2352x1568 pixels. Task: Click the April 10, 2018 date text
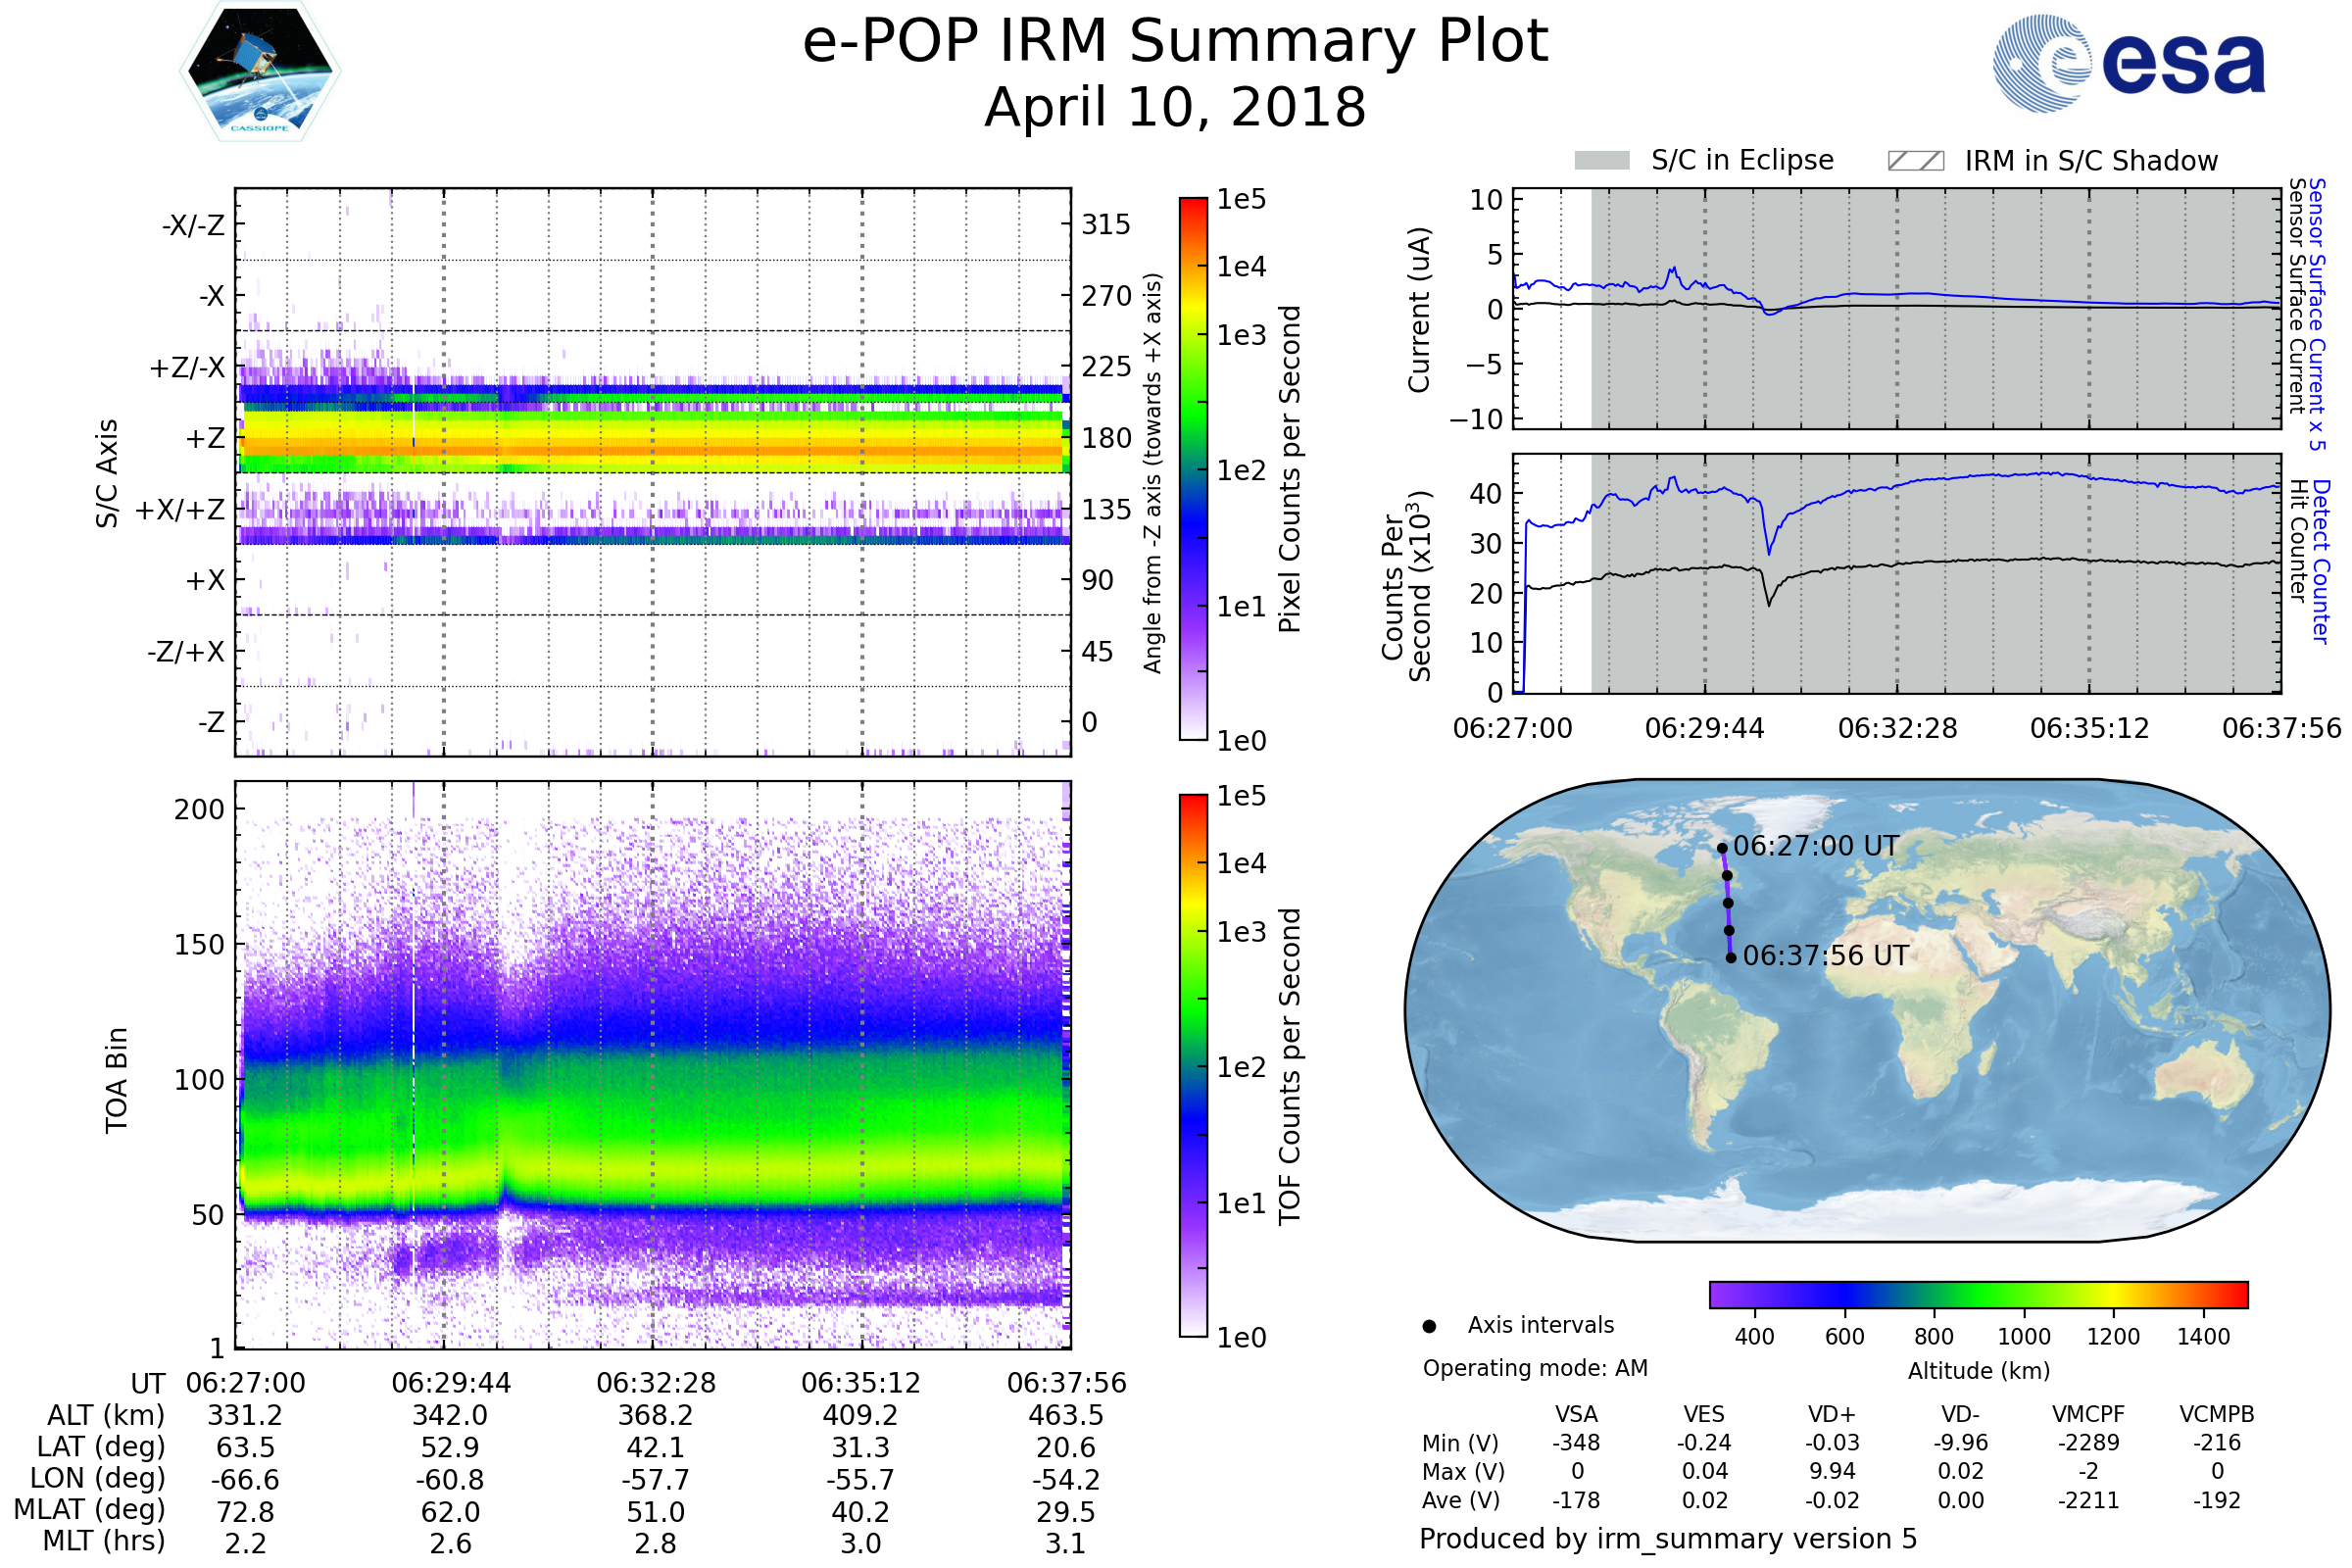pos(1175,108)
